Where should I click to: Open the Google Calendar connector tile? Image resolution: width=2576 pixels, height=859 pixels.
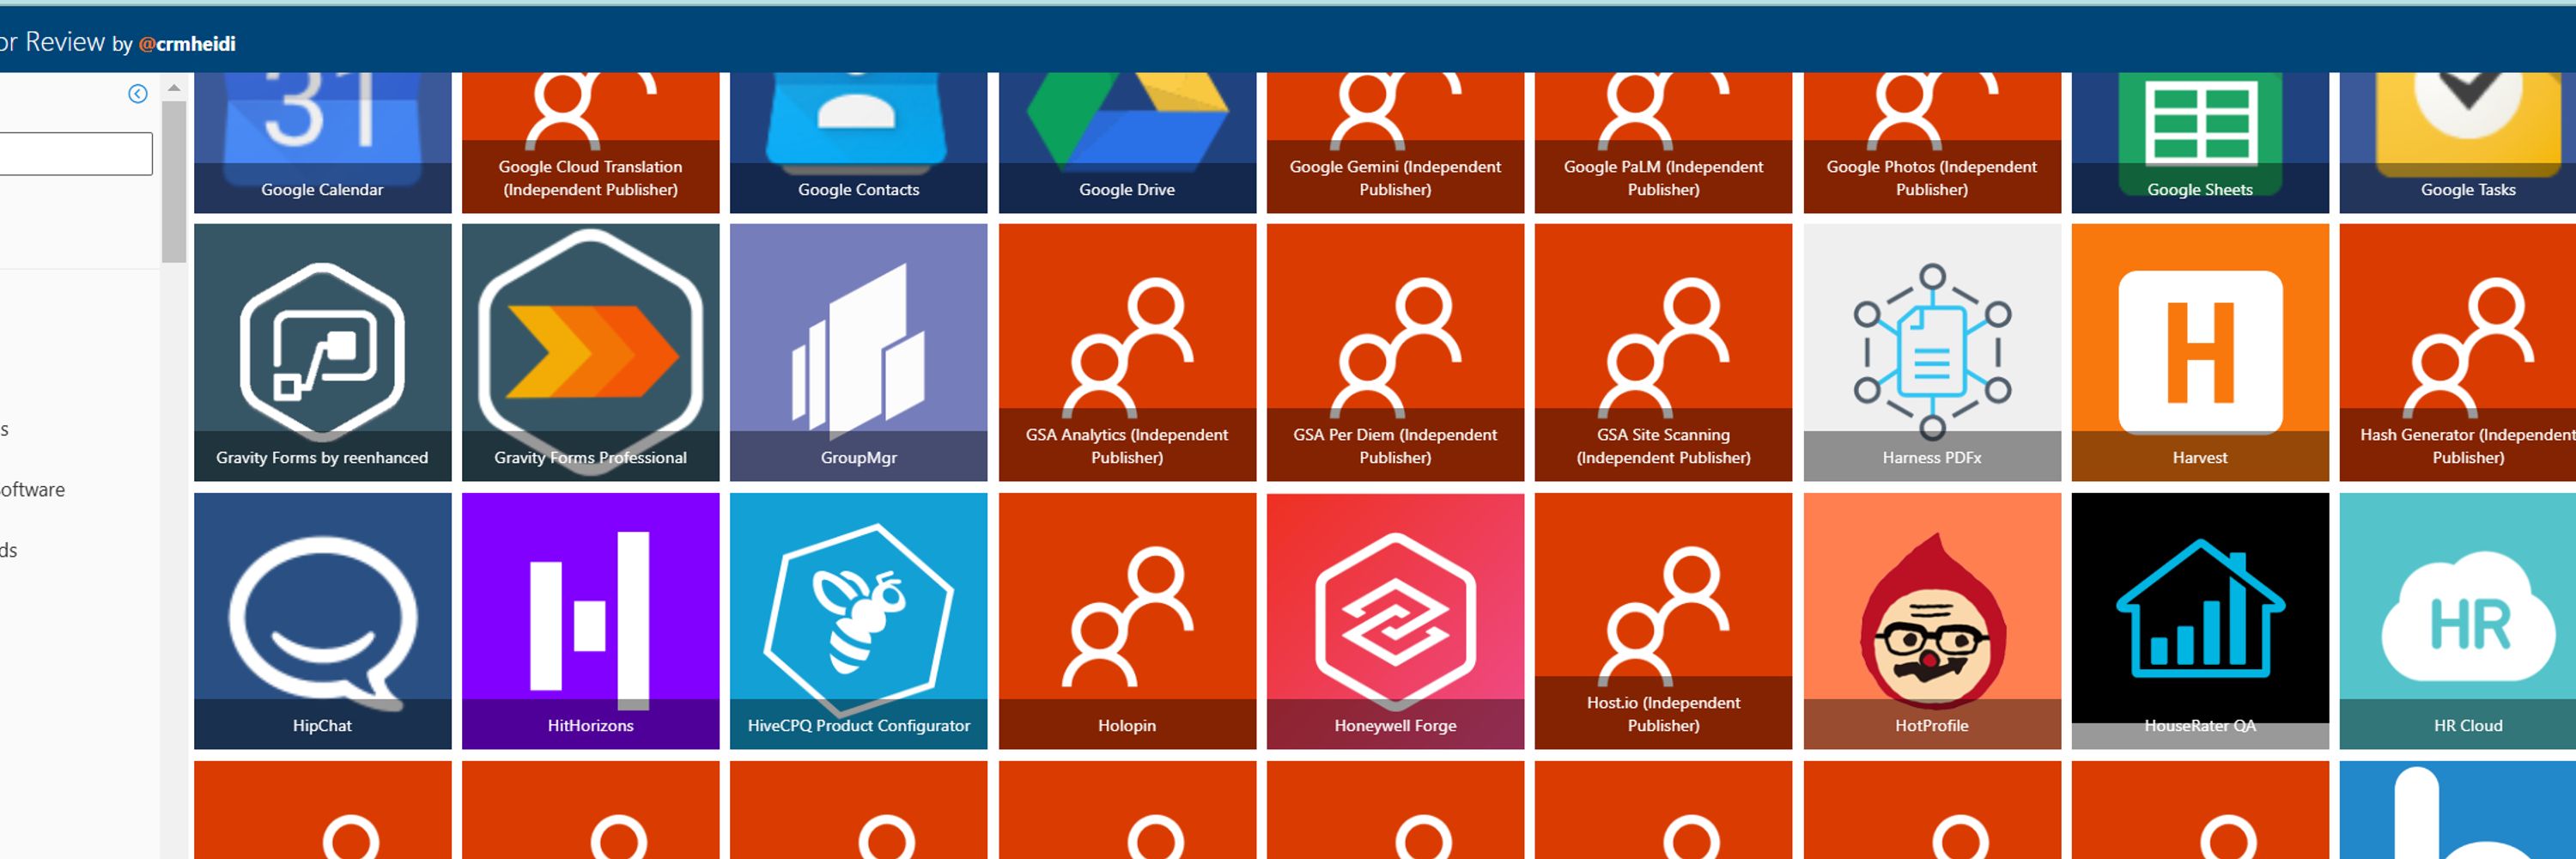click(x=322, y=141)
